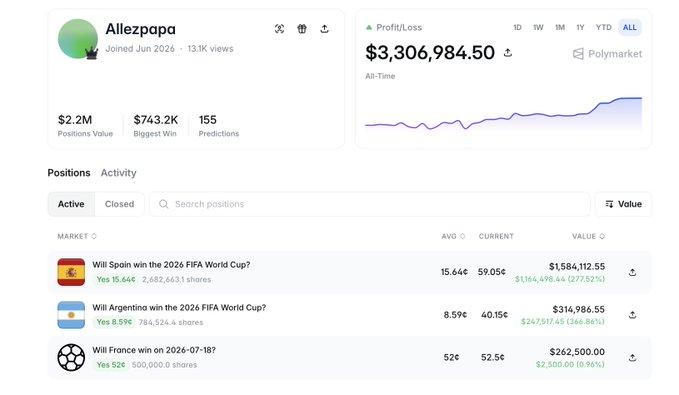Click the 40.15¢ current price

494,315
